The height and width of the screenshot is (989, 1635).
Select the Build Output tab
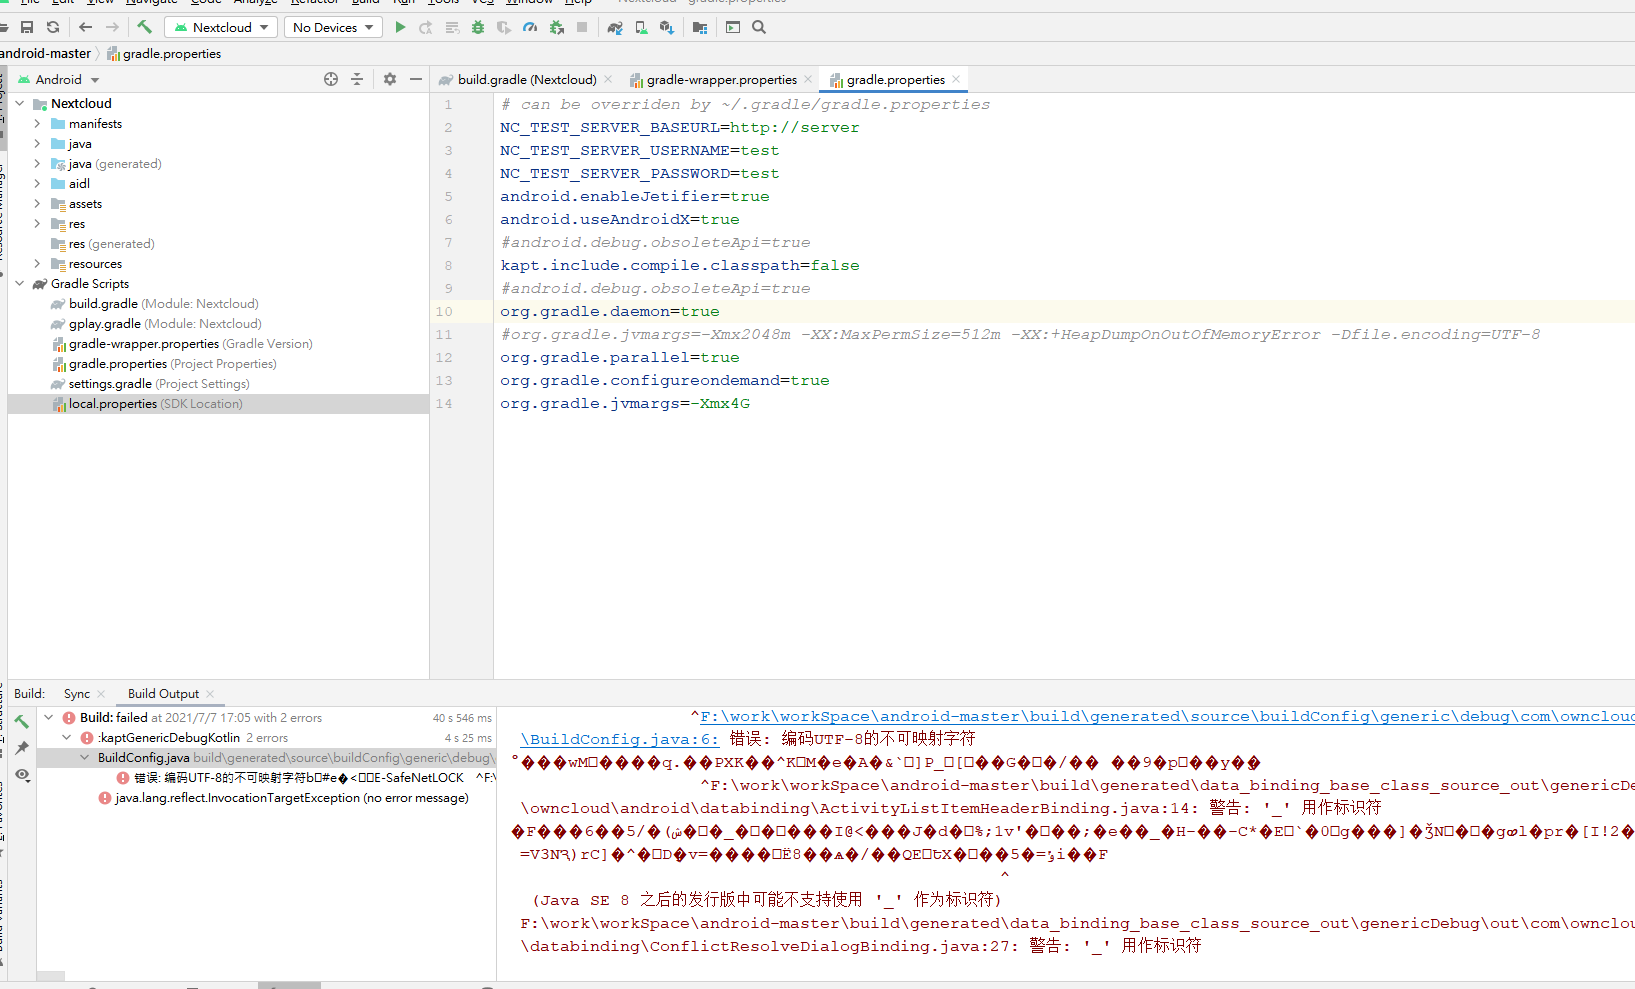pos(163,694)
